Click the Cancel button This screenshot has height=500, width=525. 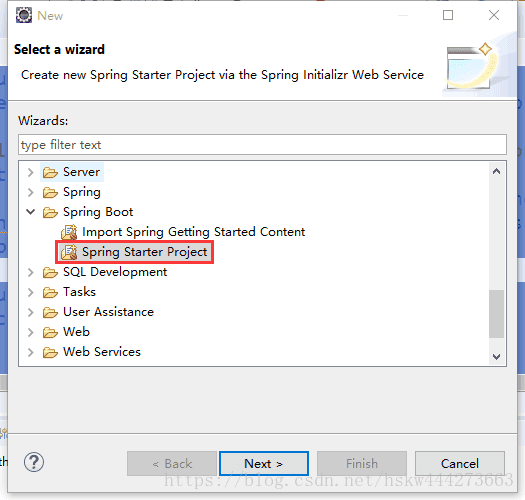click(460, 463)
